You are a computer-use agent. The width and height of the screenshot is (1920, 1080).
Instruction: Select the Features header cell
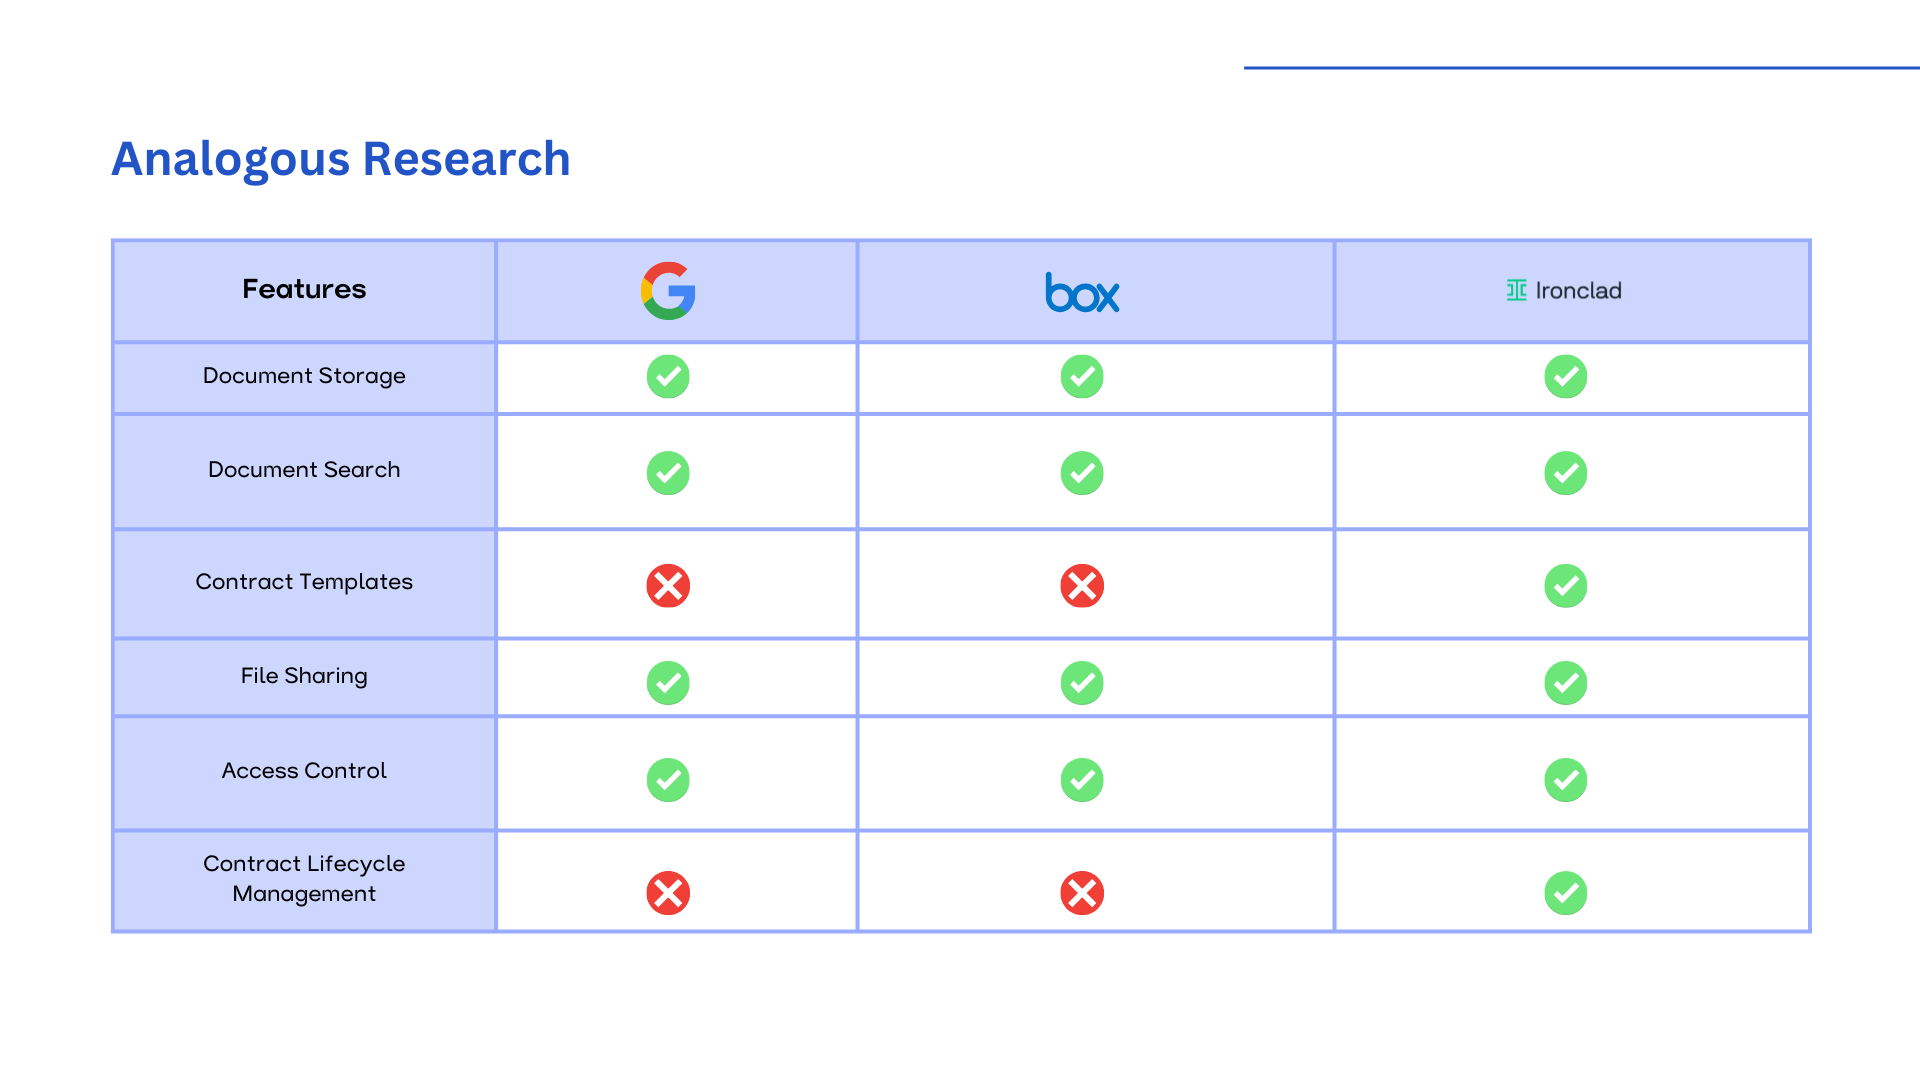pyautogui.click(x=304, y=290)
